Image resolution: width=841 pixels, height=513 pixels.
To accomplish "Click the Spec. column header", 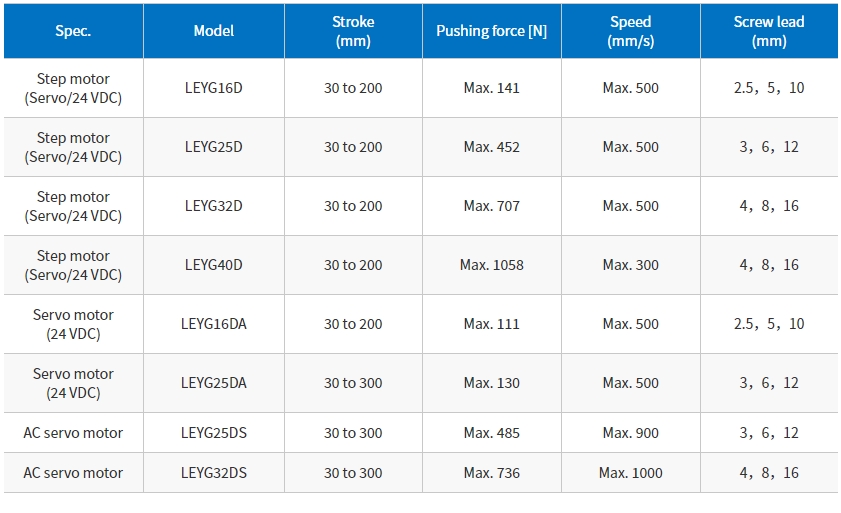I will (73, 31).
